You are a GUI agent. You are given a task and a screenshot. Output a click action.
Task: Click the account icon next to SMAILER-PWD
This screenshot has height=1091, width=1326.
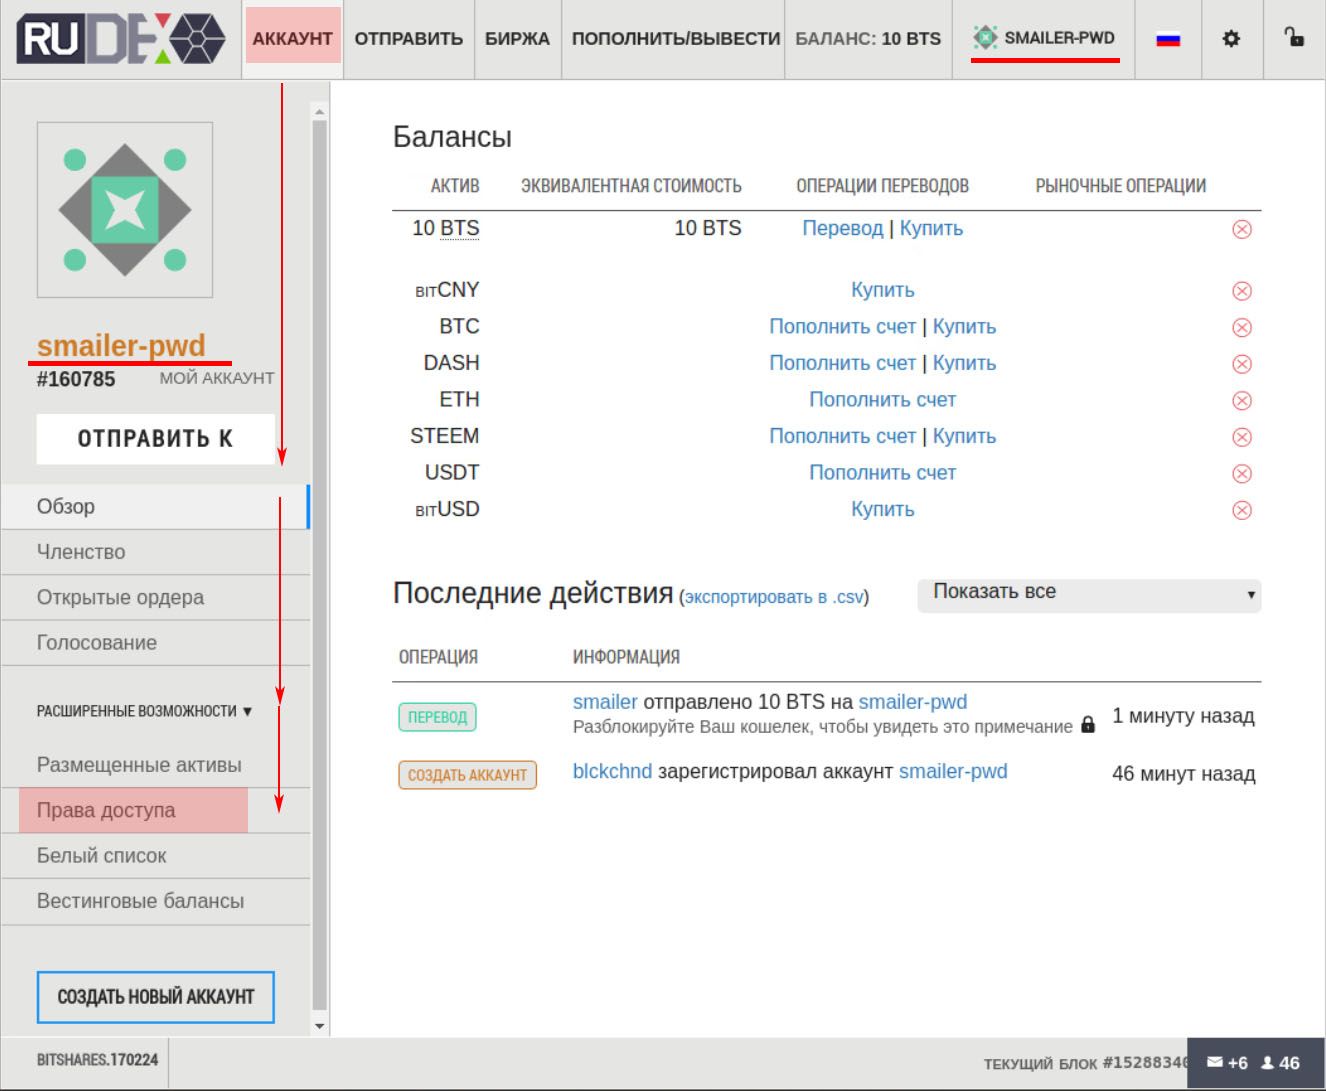coord(985,38)
